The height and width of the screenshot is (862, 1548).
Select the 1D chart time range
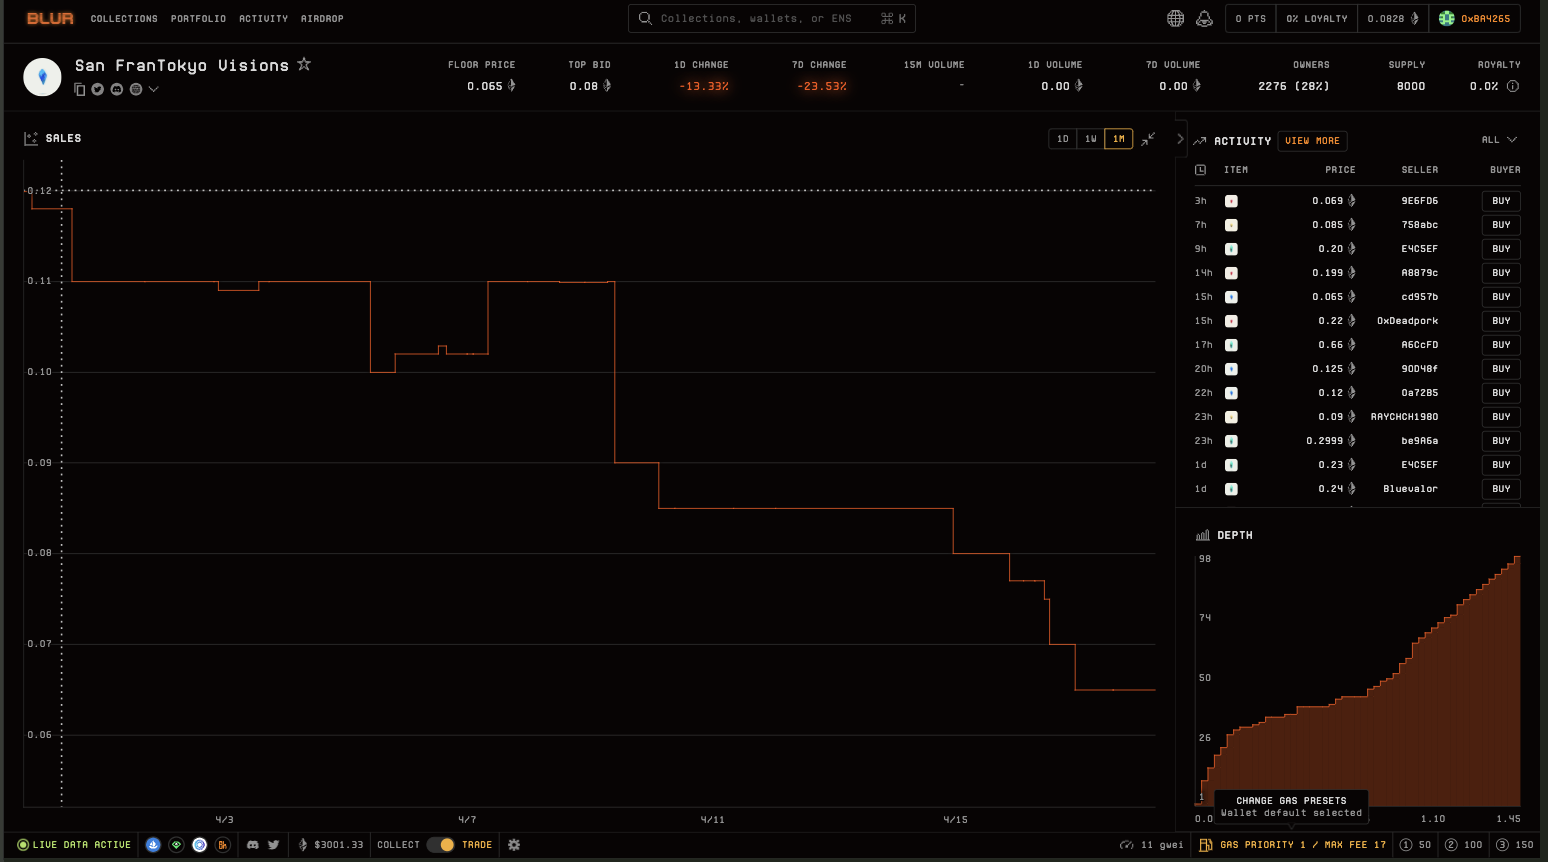1062,139
